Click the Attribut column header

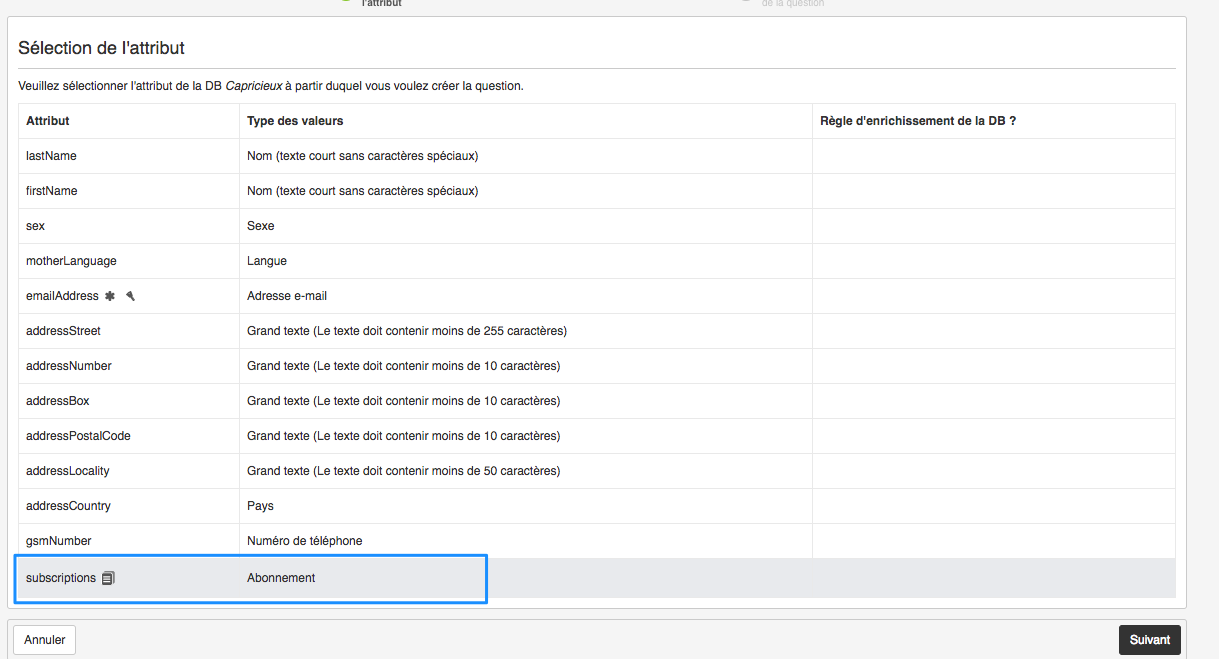click(48, 120)
